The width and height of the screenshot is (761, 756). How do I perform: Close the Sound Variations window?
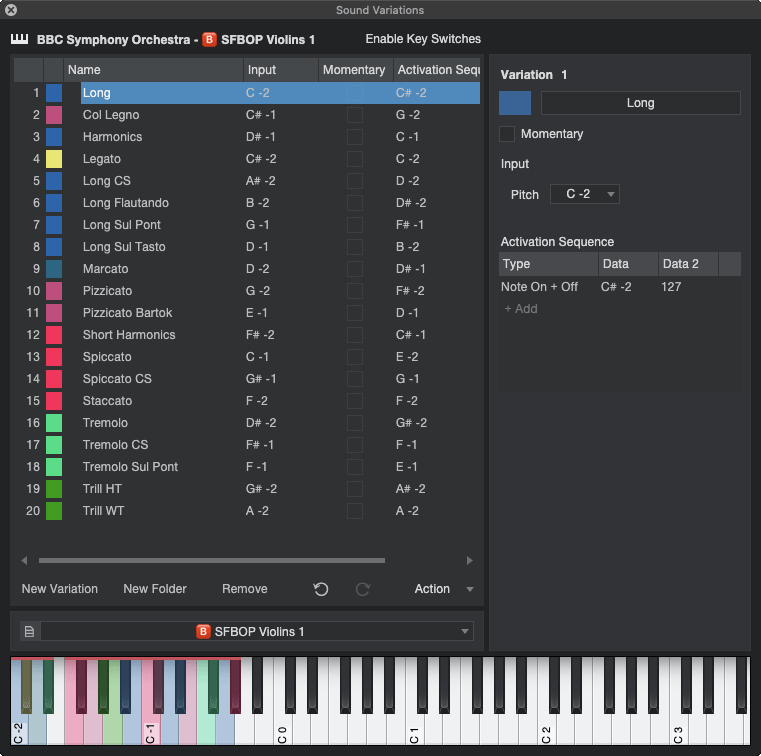[11, 10]
